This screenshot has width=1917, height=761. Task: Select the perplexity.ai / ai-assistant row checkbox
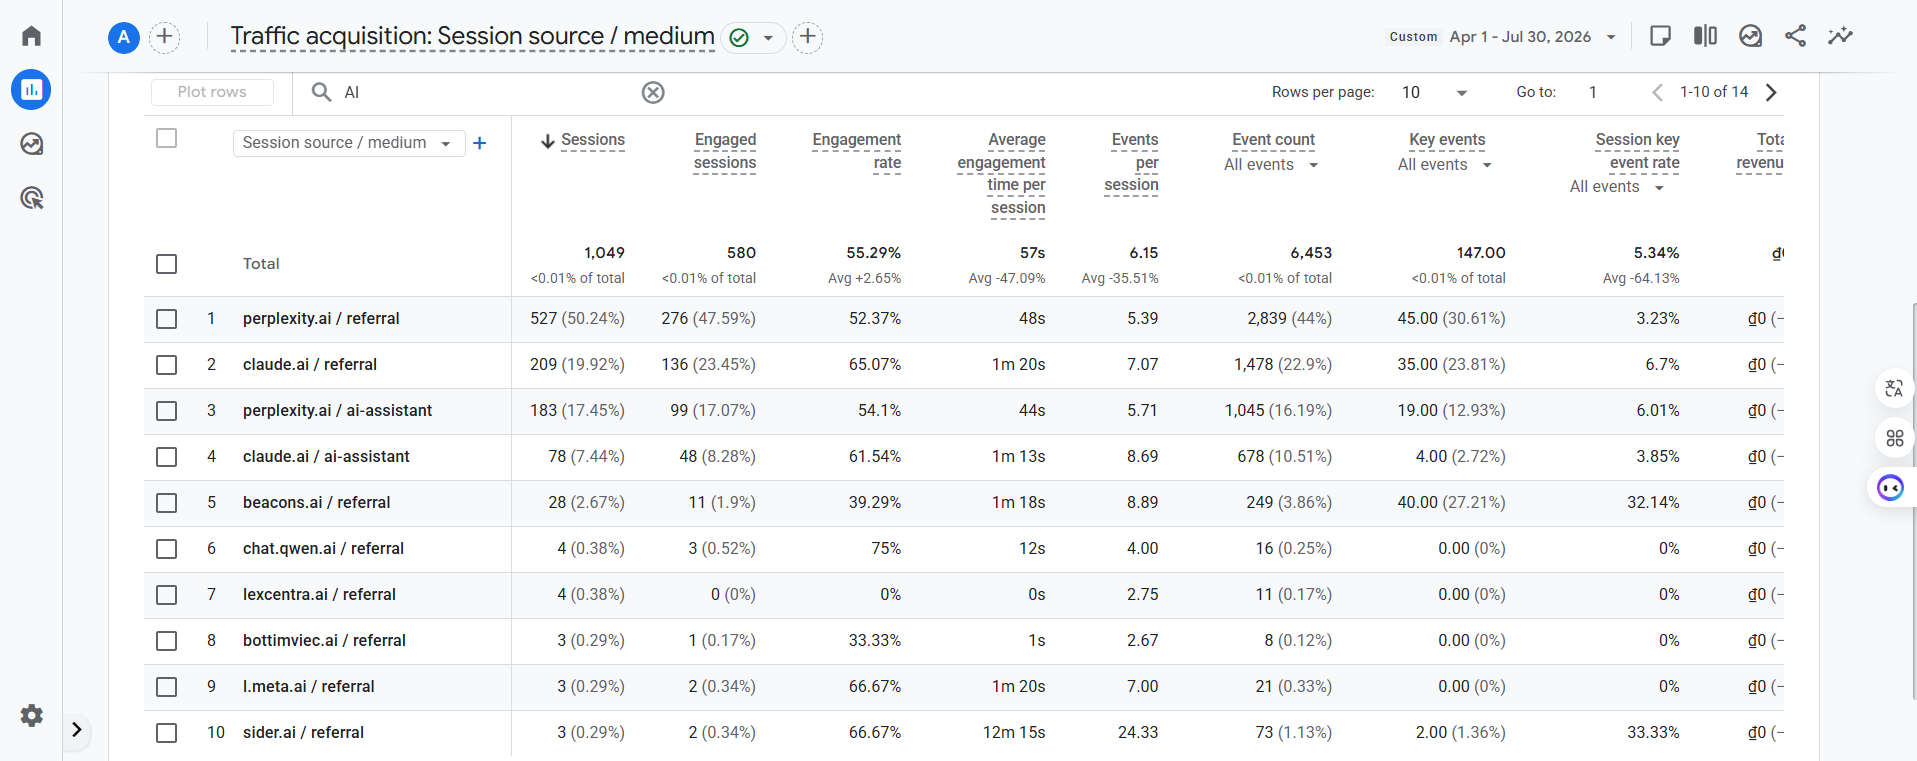click(167, 411)
